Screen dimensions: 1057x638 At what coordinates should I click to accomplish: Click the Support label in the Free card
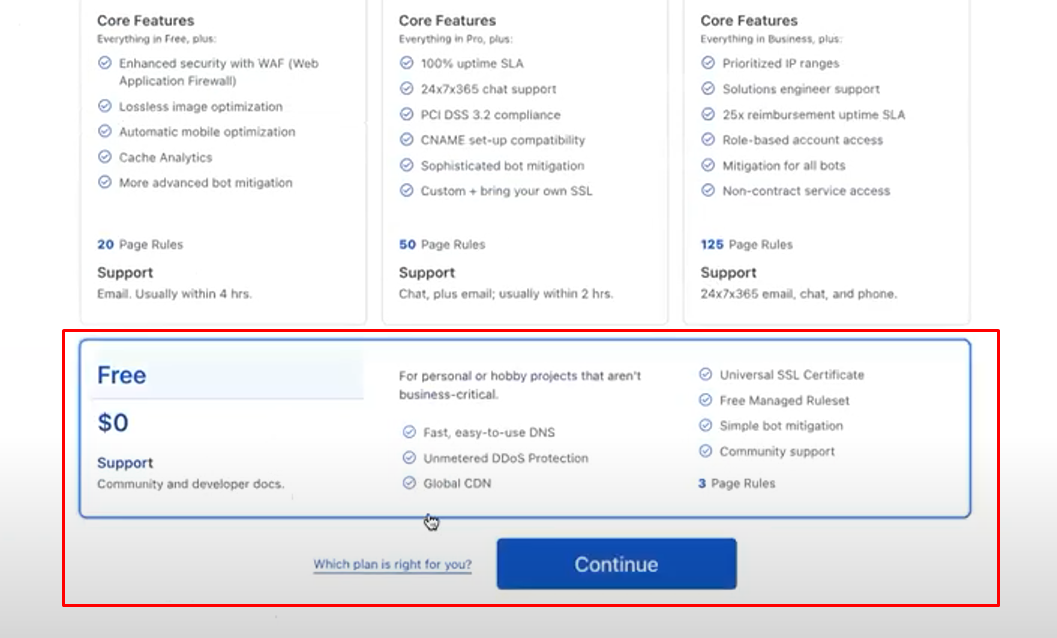tap(123, 462)
